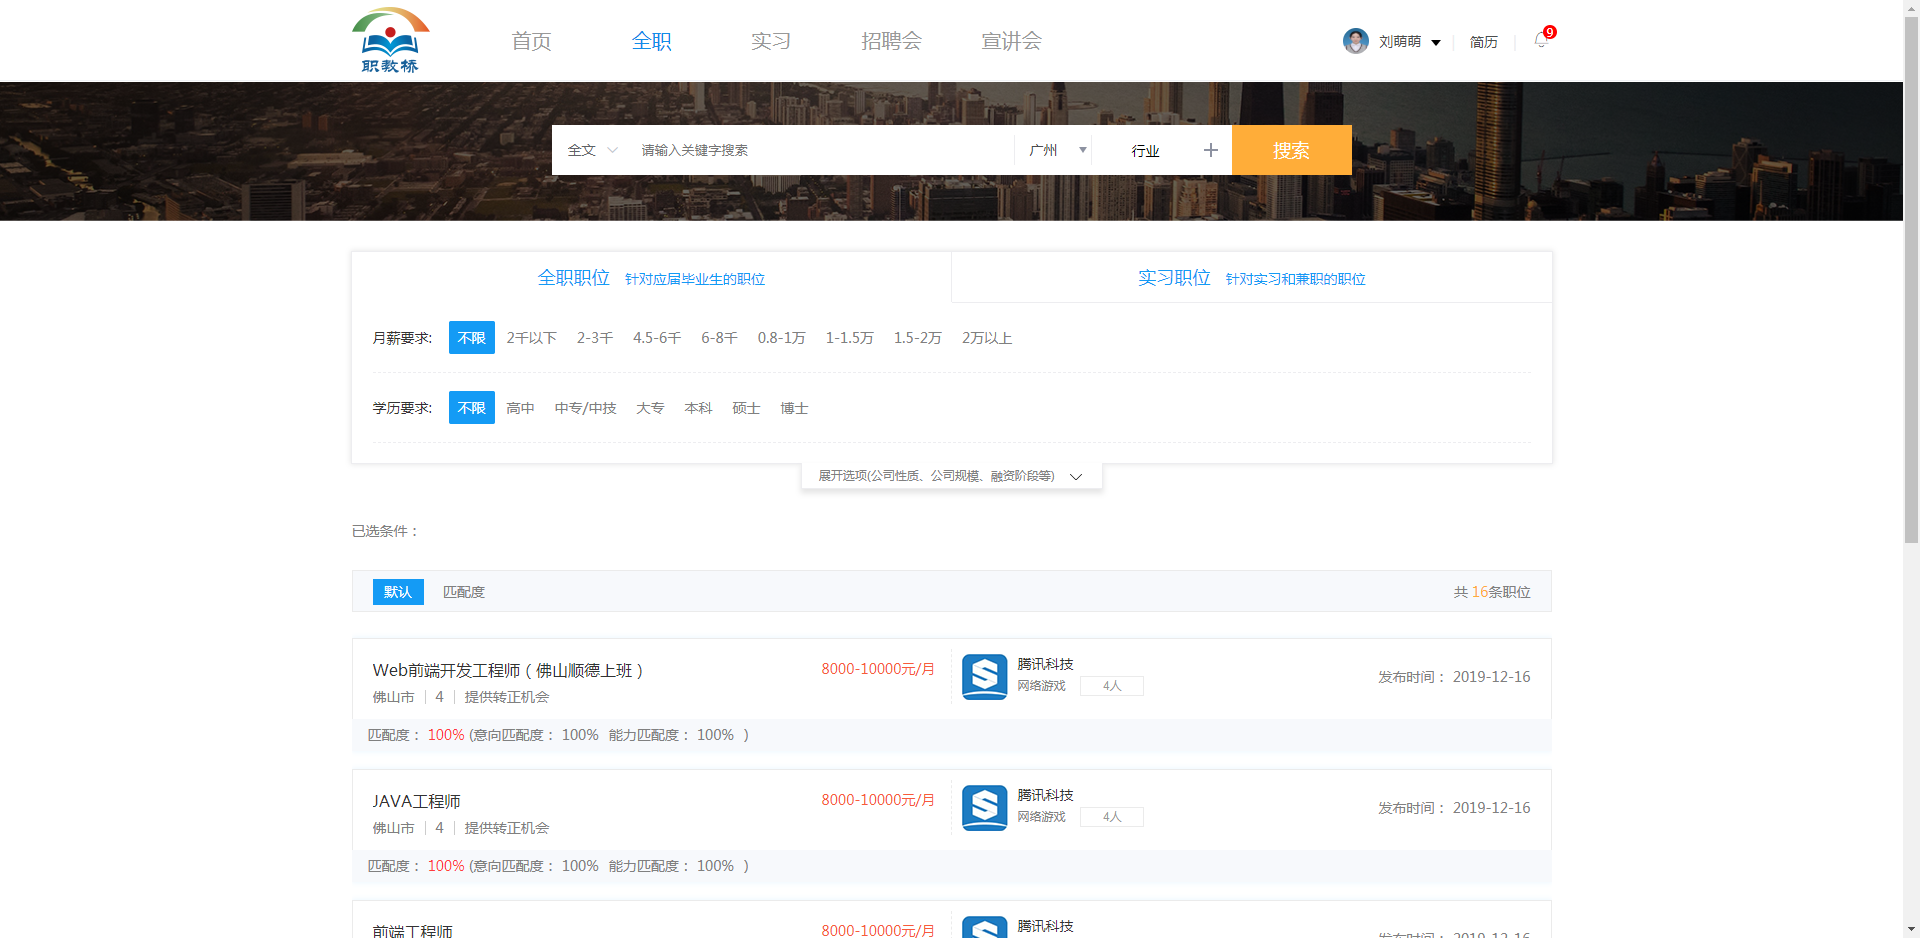The image size is (1920, 938).
Task: Select salary 不限 option
Action: 471,338
